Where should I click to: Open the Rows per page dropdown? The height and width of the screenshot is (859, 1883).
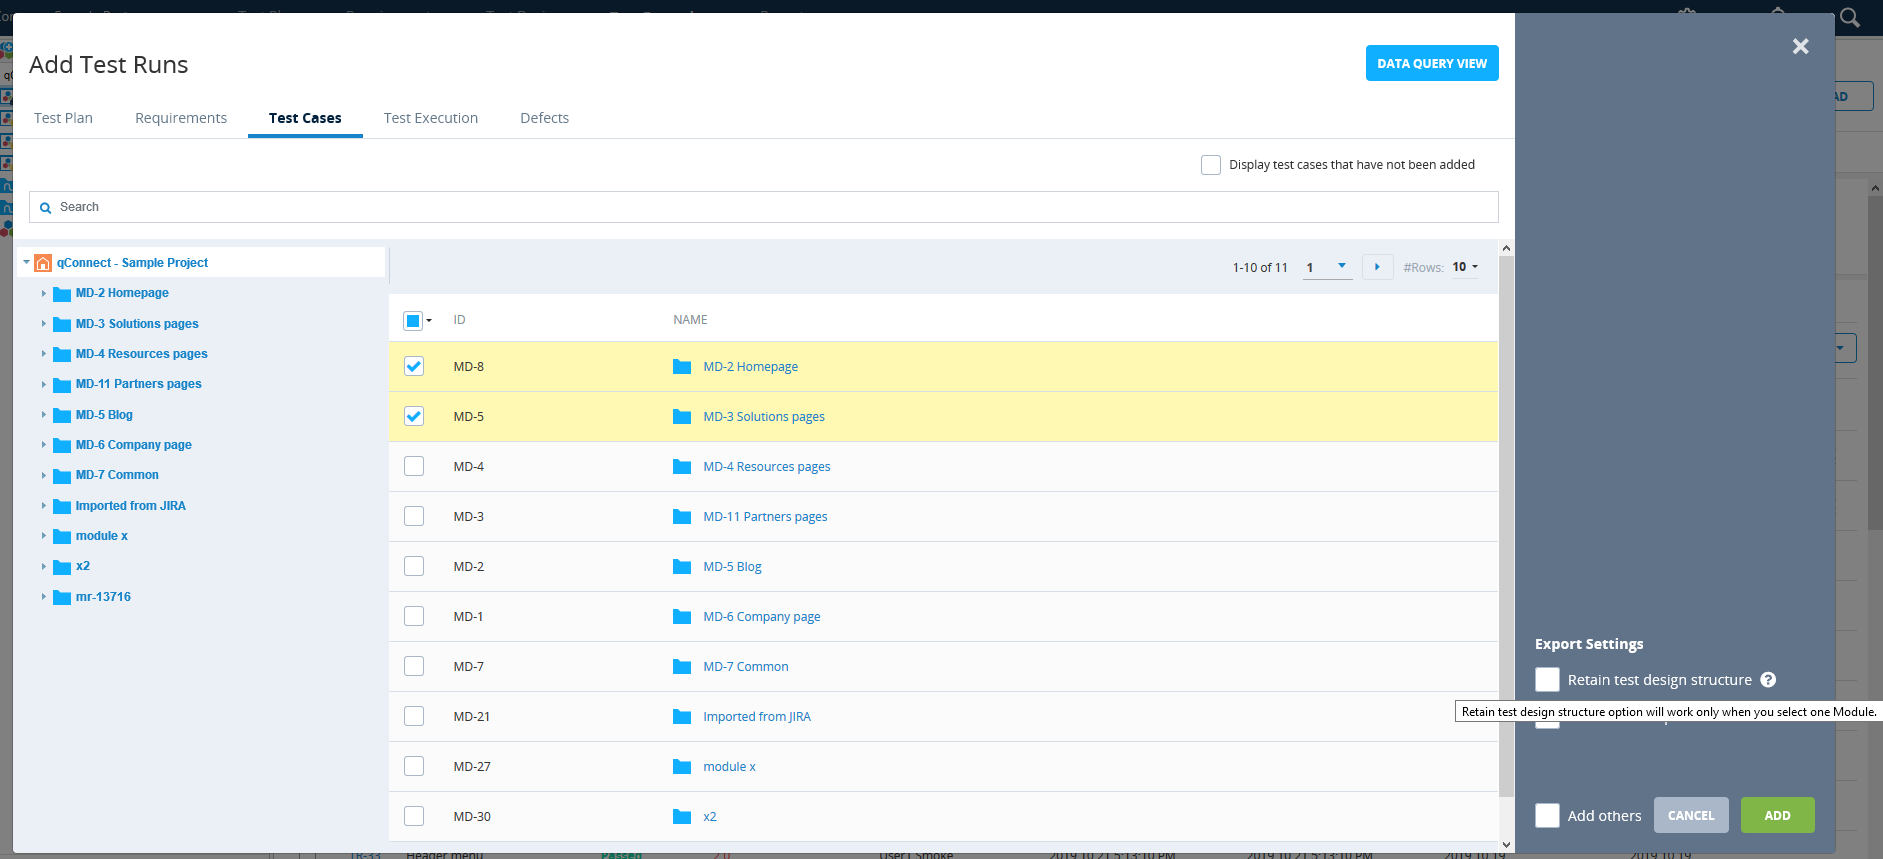coord(1465,267)
